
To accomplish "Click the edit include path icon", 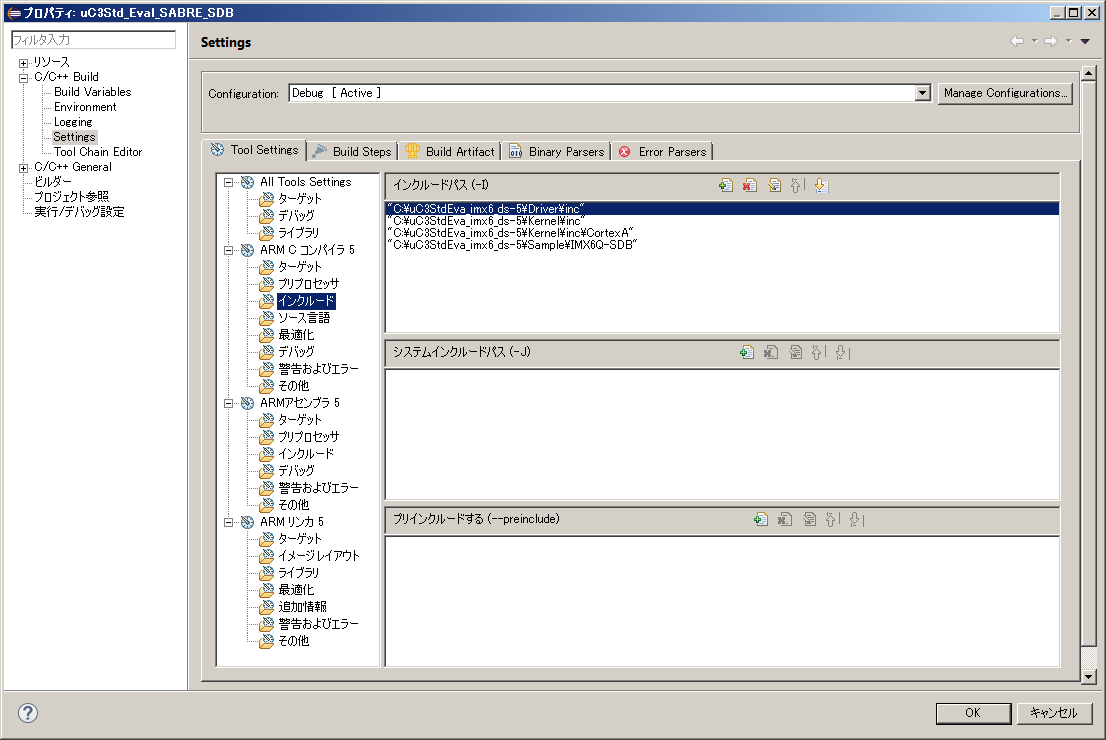I will point(773,185).
